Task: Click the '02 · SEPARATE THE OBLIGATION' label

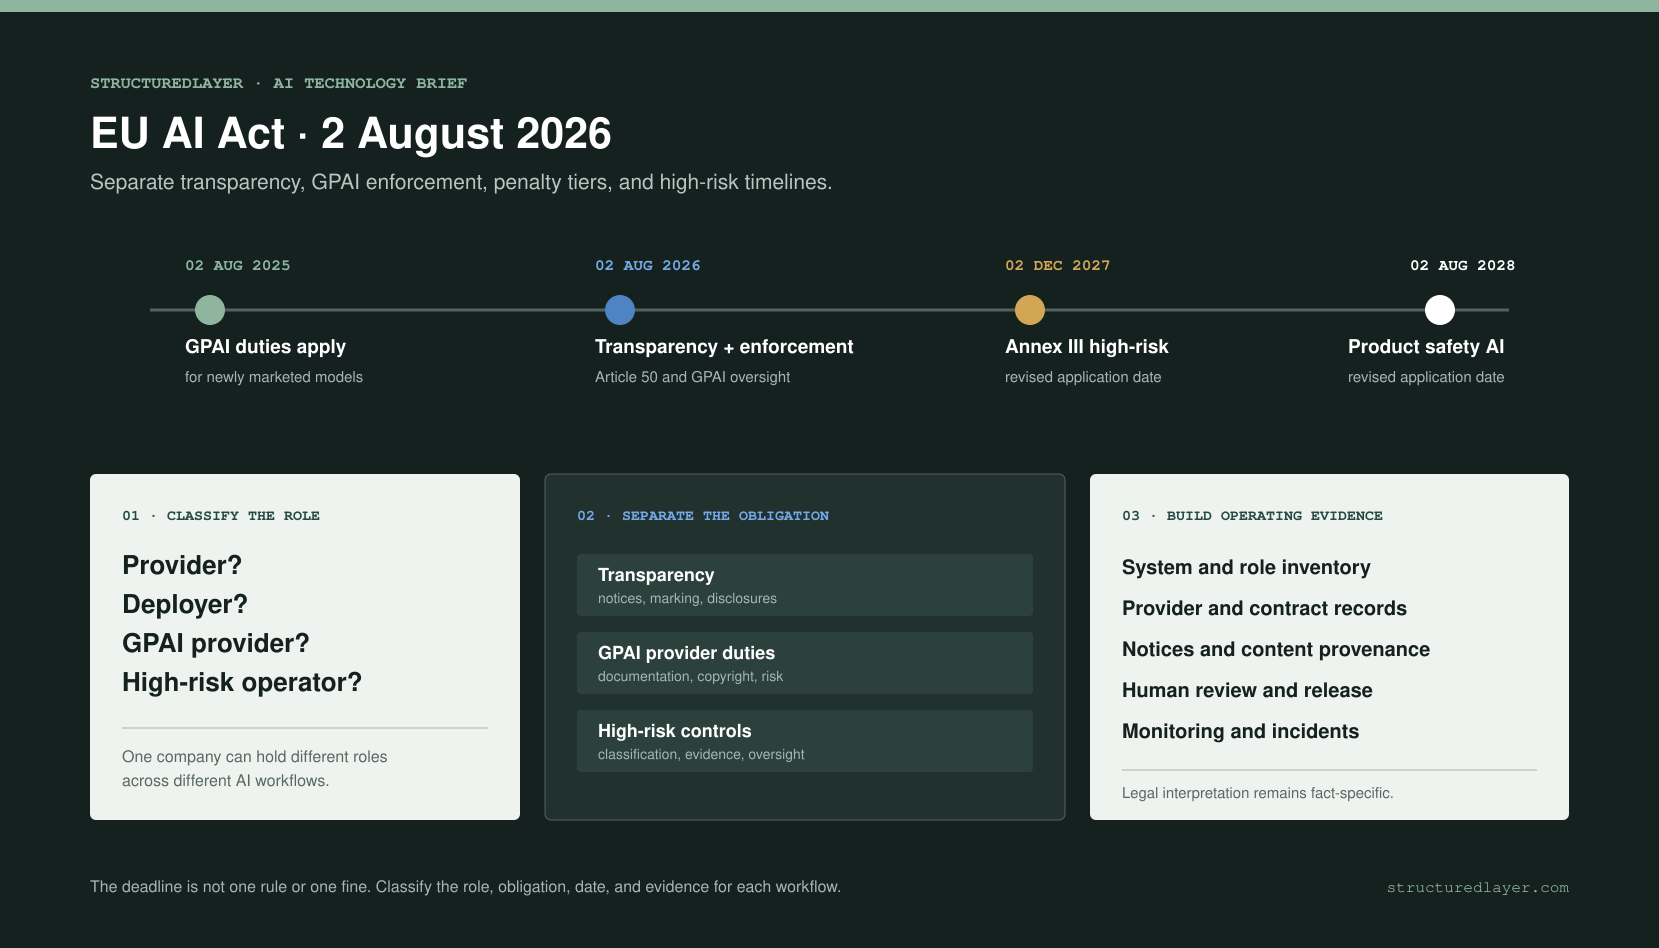Action: [x=703, y=516]
